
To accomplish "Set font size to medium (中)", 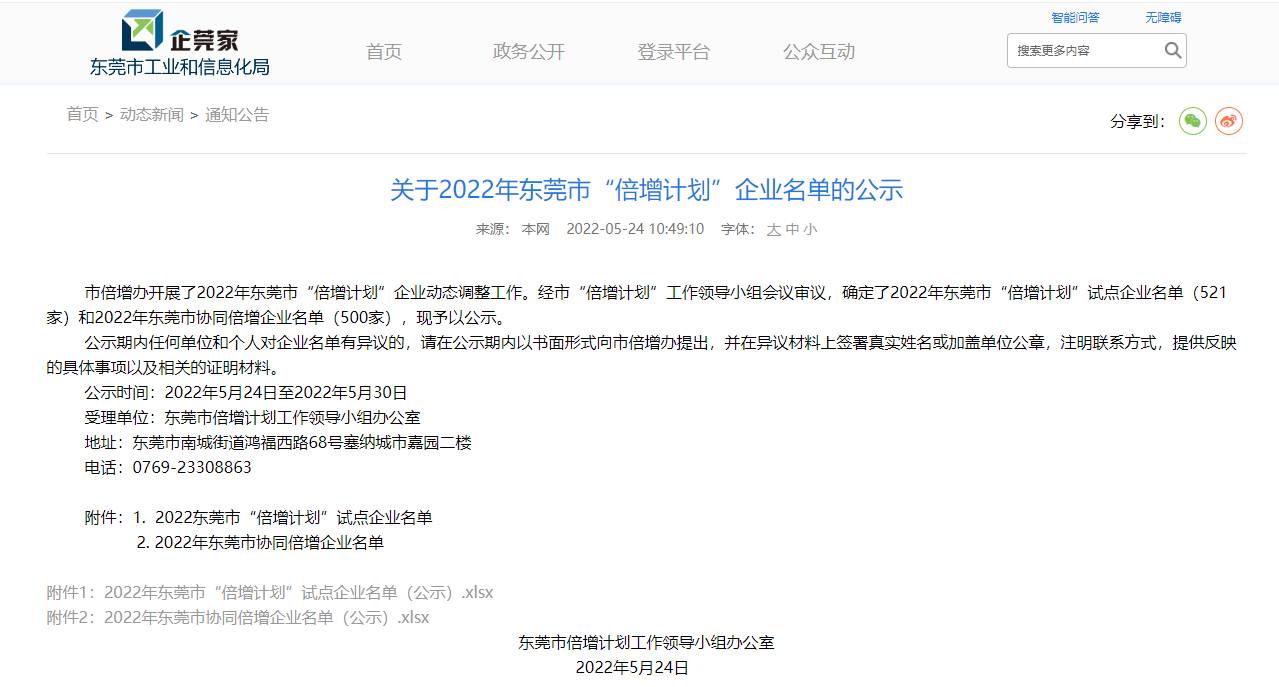I will [x=792, y=229].
